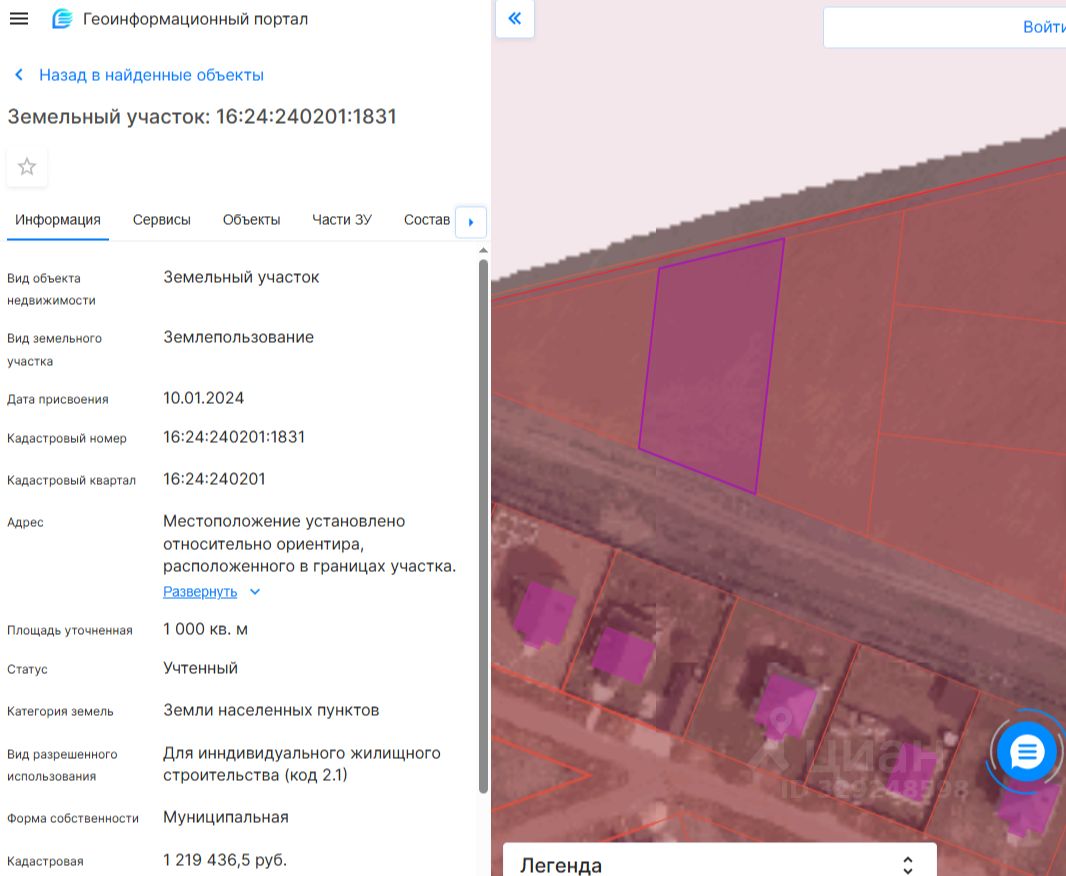Open the hamburger main menu
Image resolution: width=1066 pixels, height=876 pixels.
click(x=18, y=19)
